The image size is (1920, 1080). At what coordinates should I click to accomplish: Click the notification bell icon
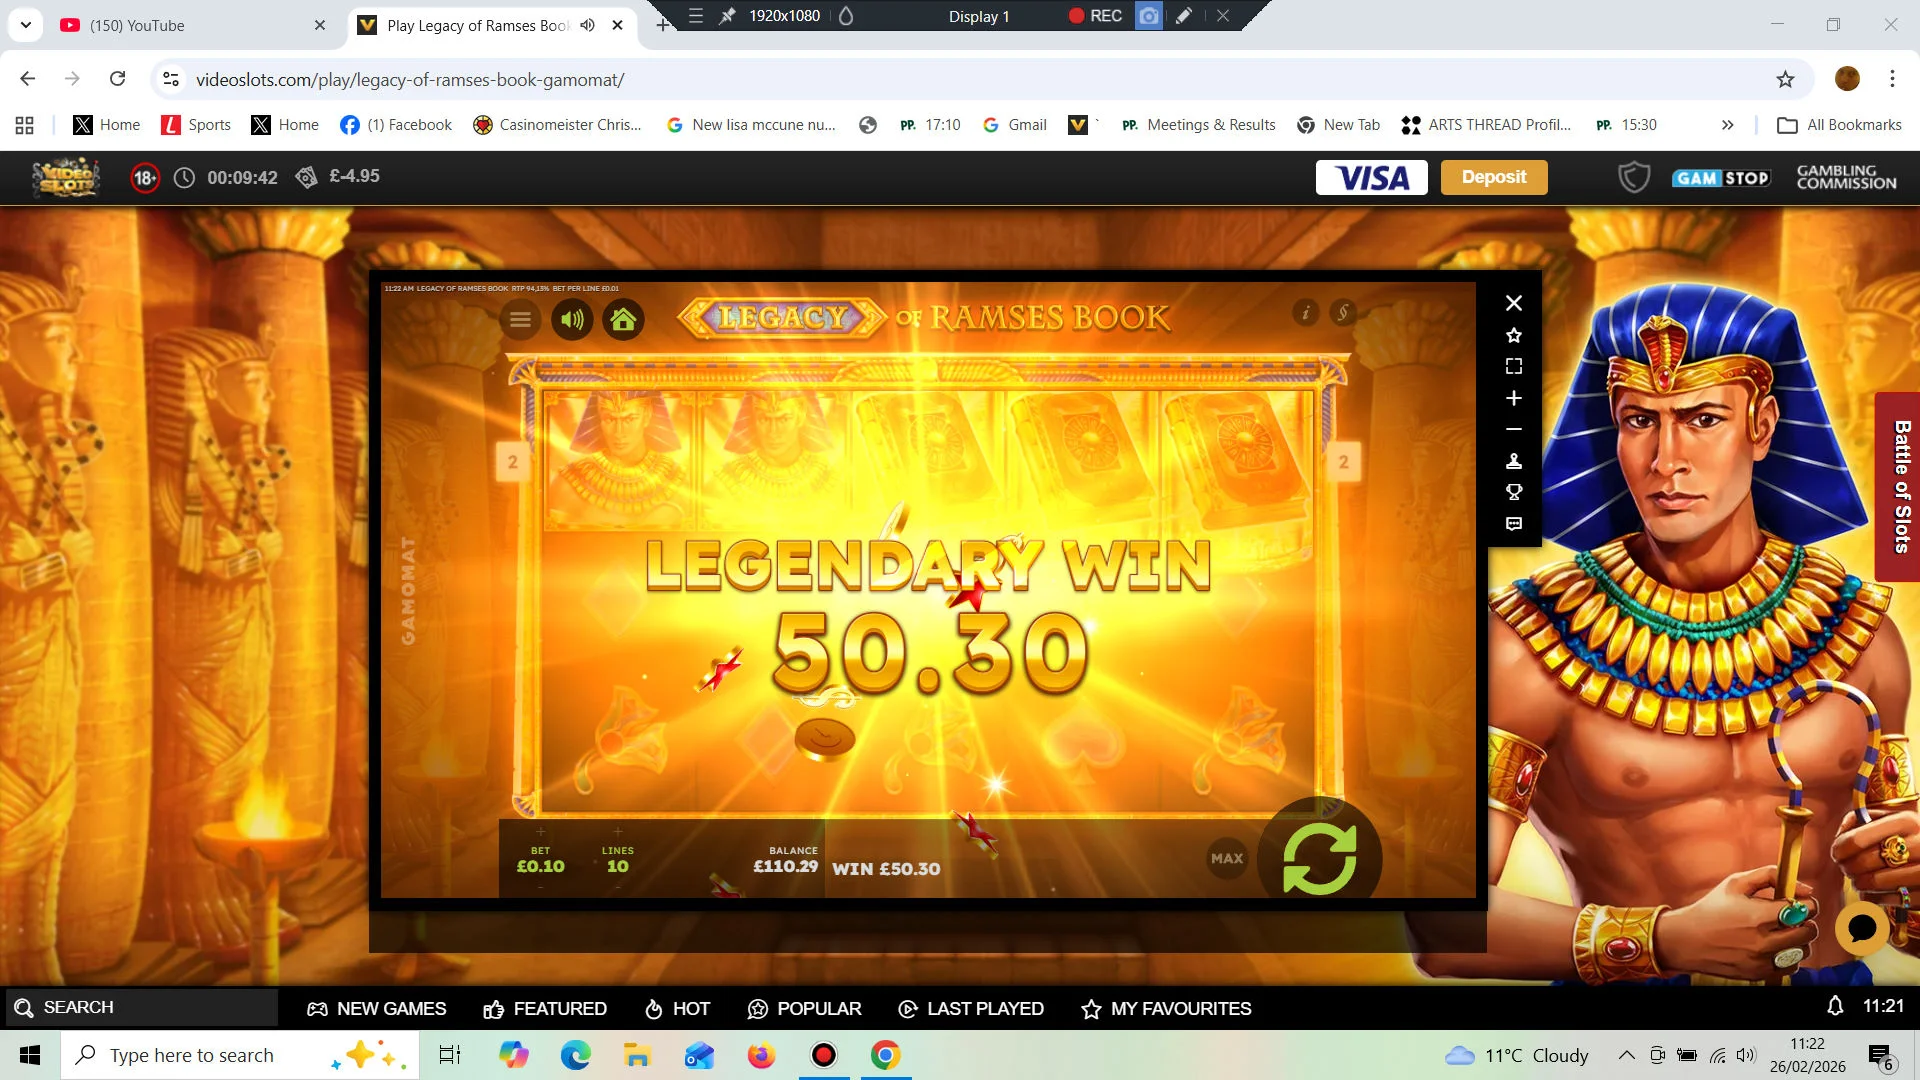(1835, 1006)
